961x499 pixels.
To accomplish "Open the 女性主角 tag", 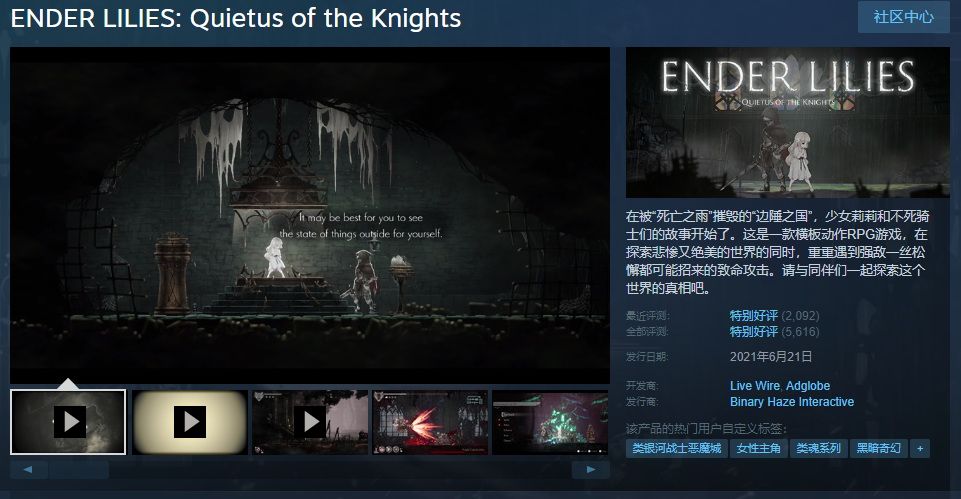I will tap(758, 449).
